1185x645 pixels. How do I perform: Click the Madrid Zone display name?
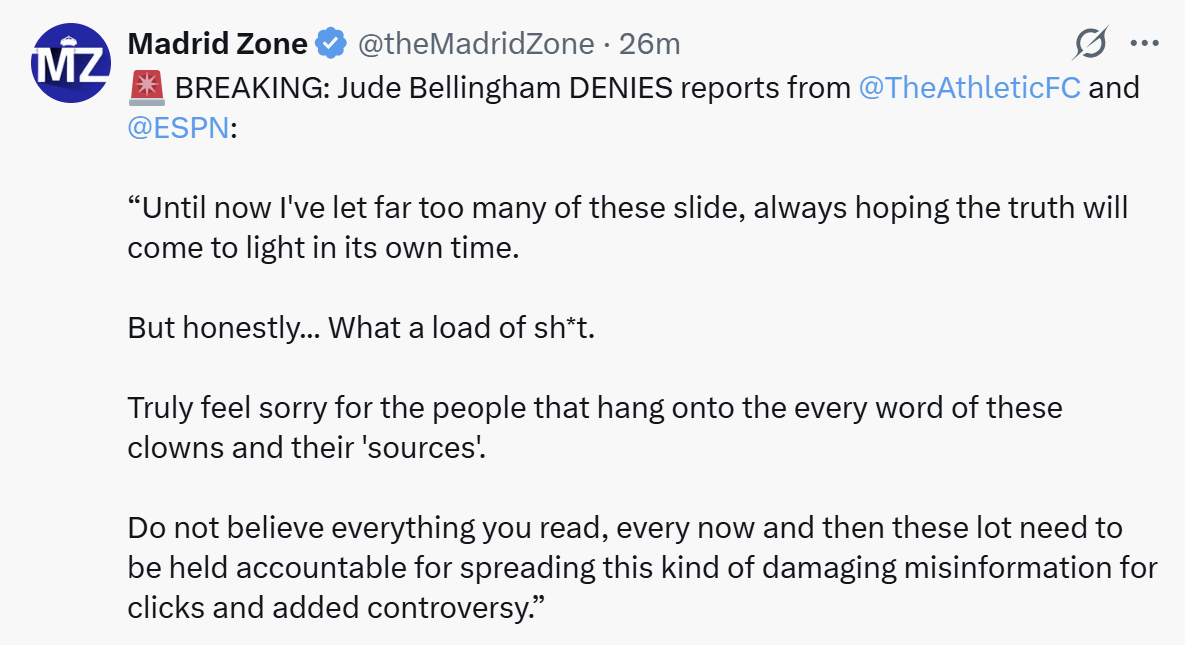pos(218,44)
